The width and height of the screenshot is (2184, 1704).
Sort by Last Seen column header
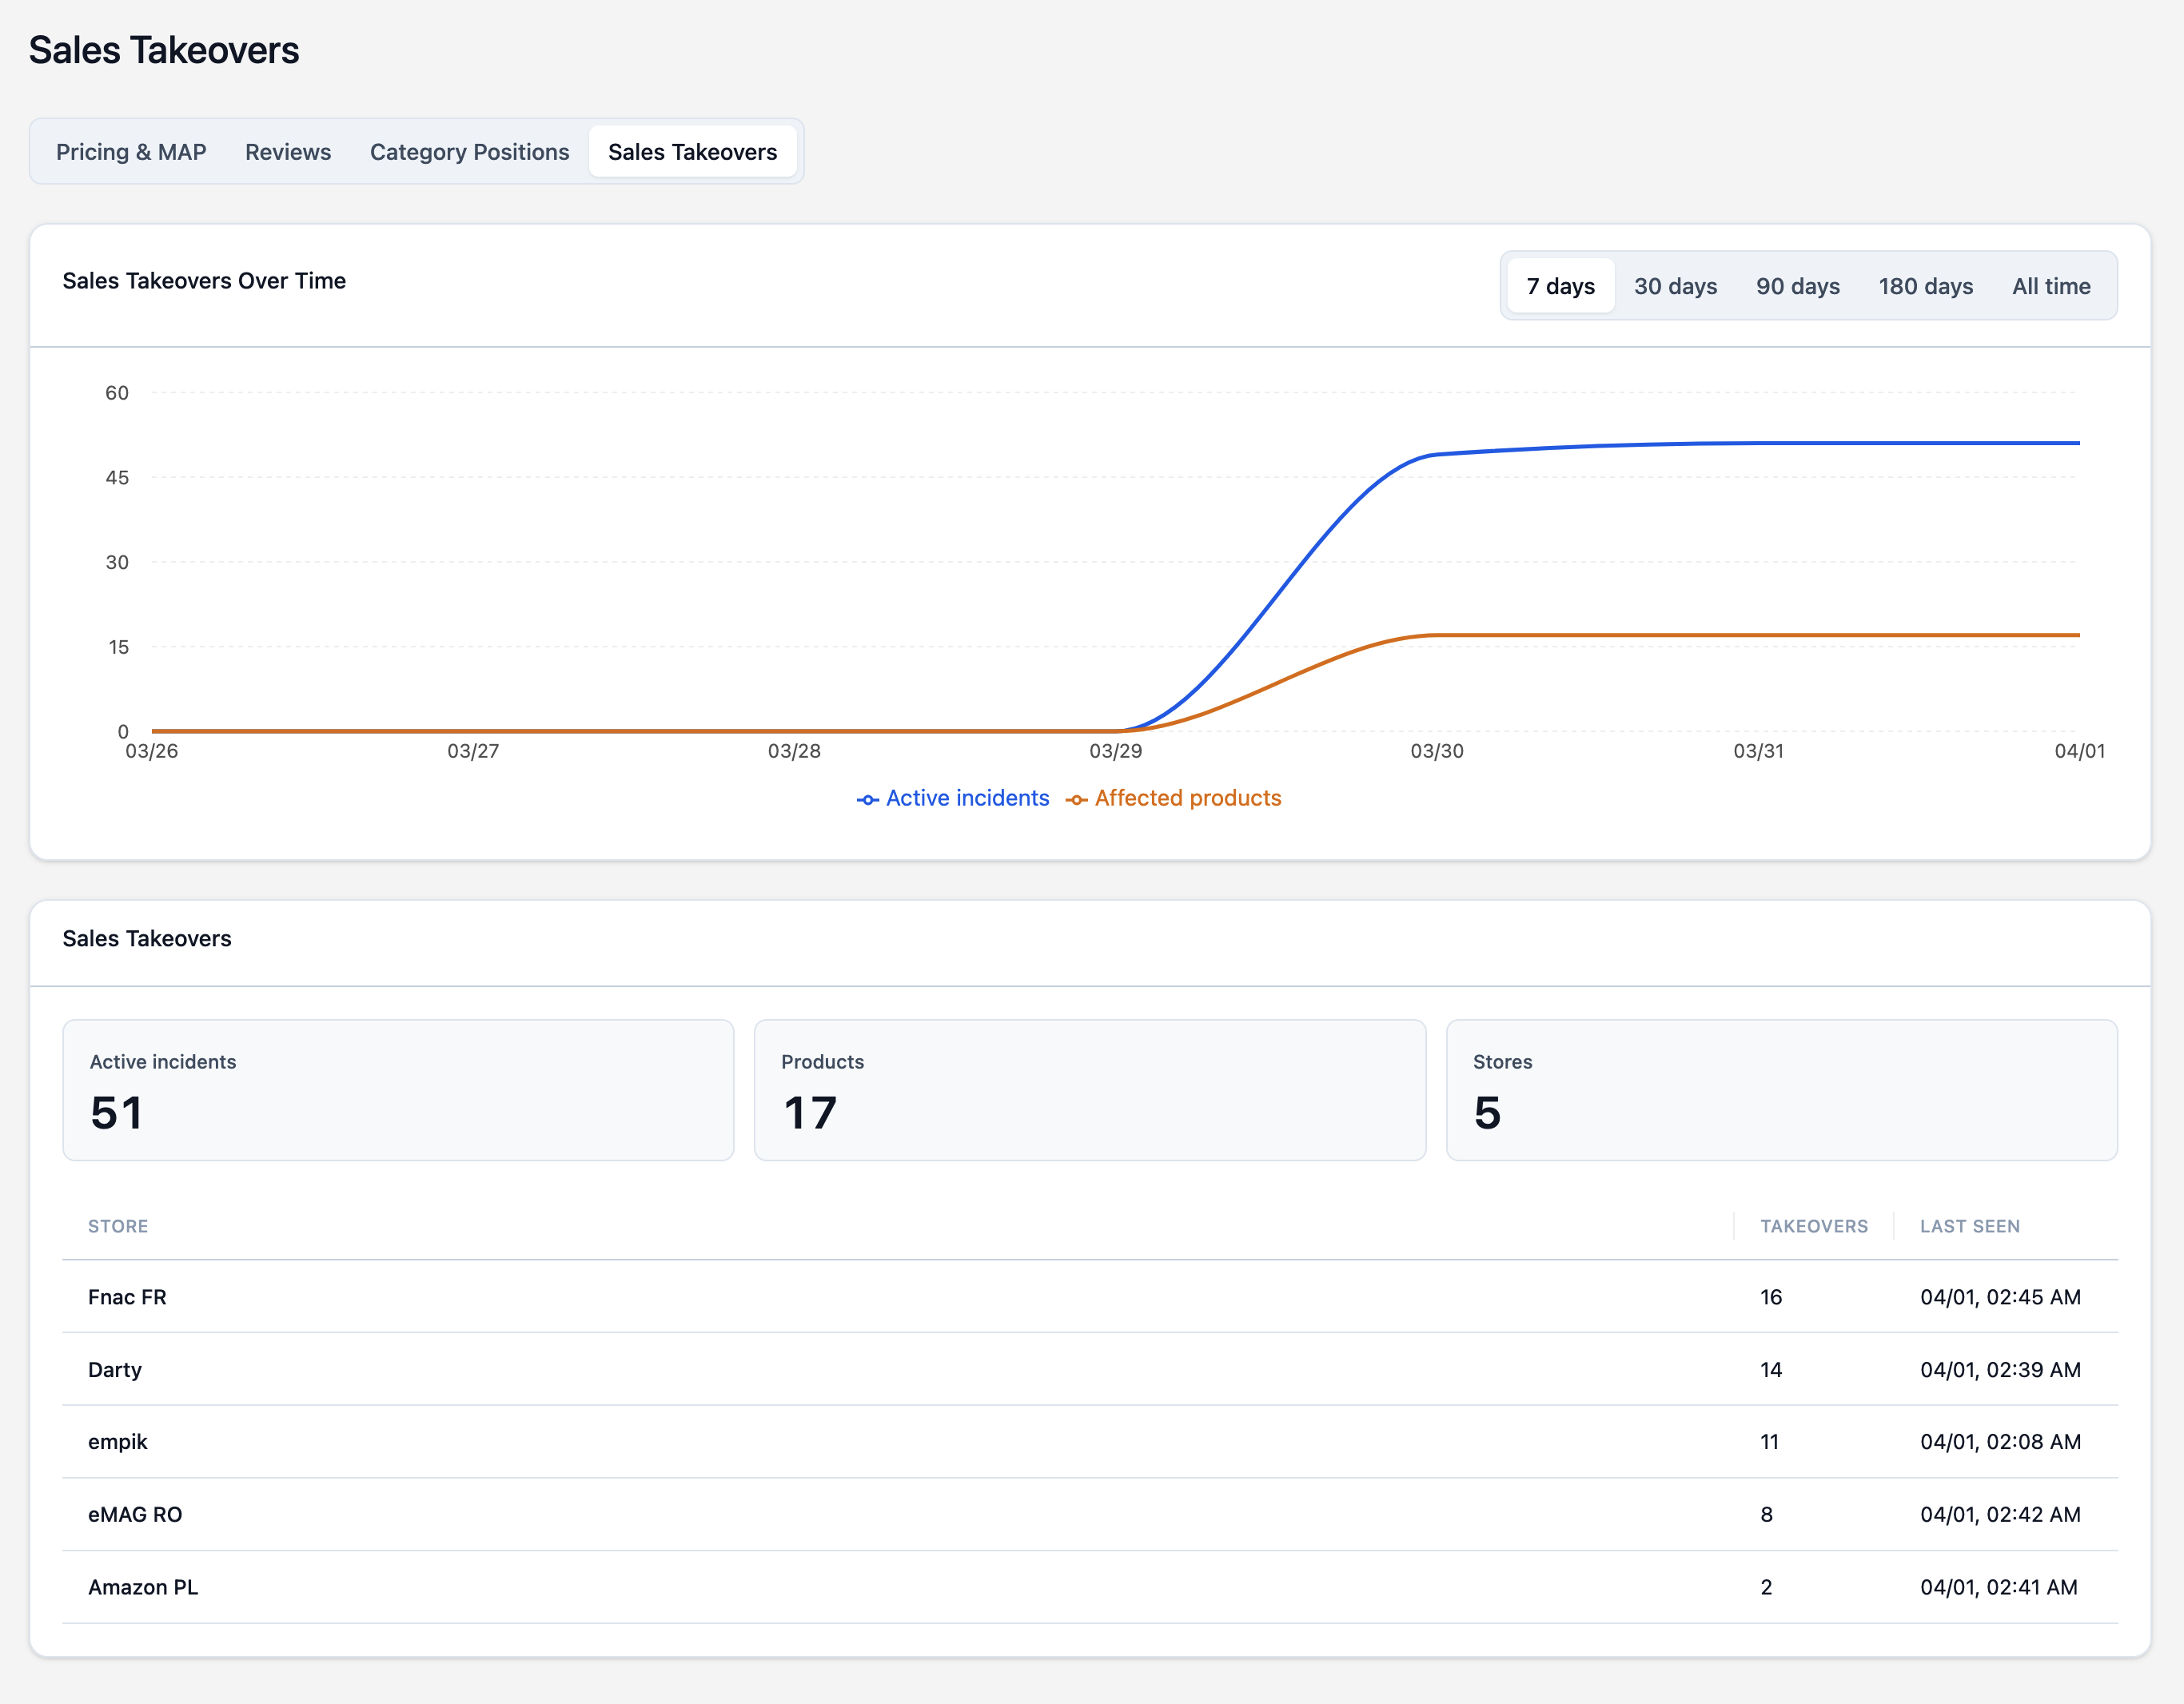(1969, 1226)
